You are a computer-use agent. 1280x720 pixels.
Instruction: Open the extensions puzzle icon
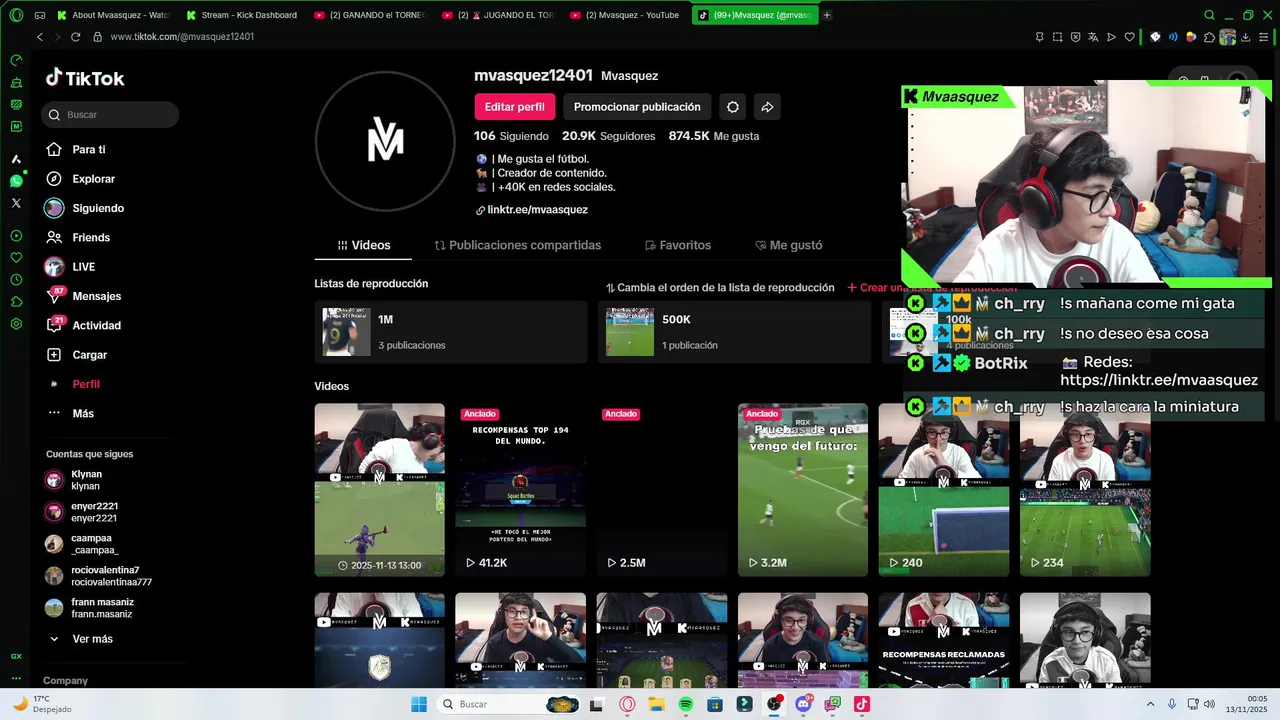tap(1209, 37)
